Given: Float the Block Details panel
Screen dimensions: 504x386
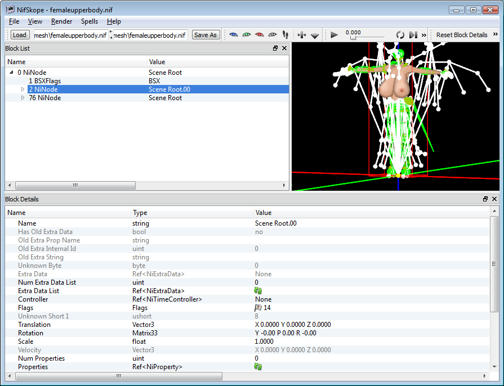Looking at the screenshot, I should [x=485, y=199].
